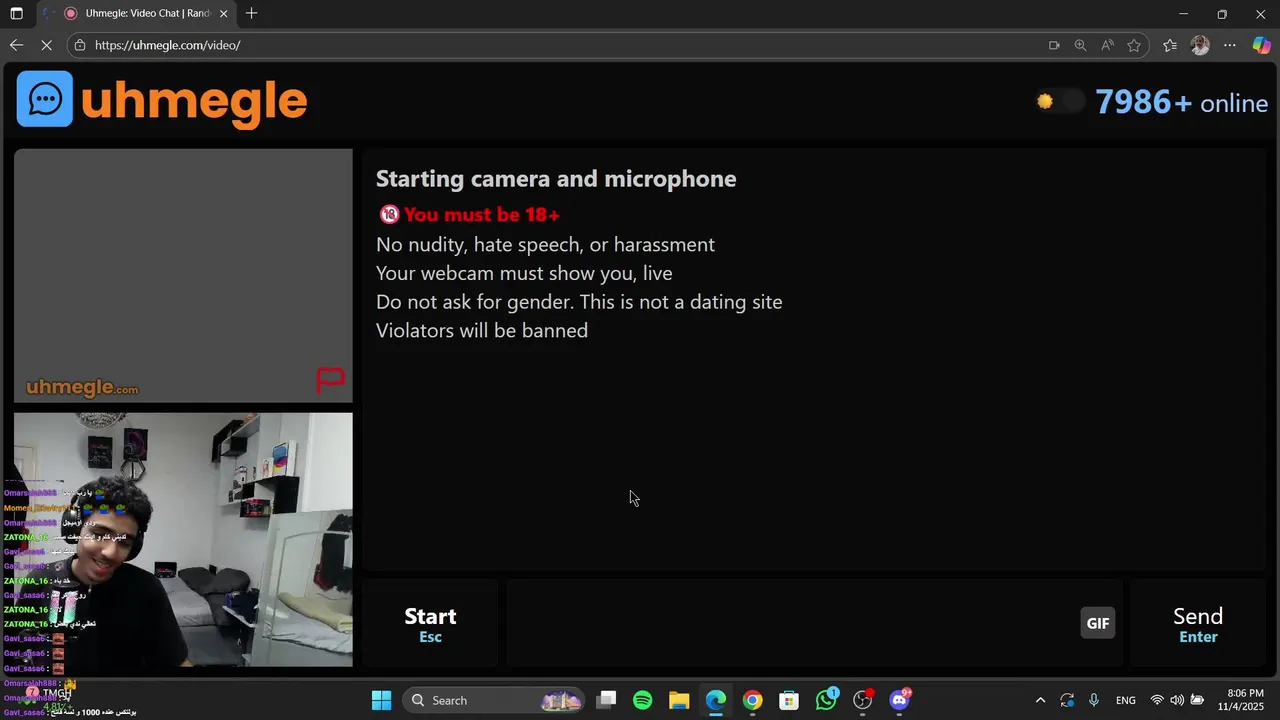Click the uhmegle wordmark text logo
The height and width of the screenshot is (720, 1280).
[194, 102]
